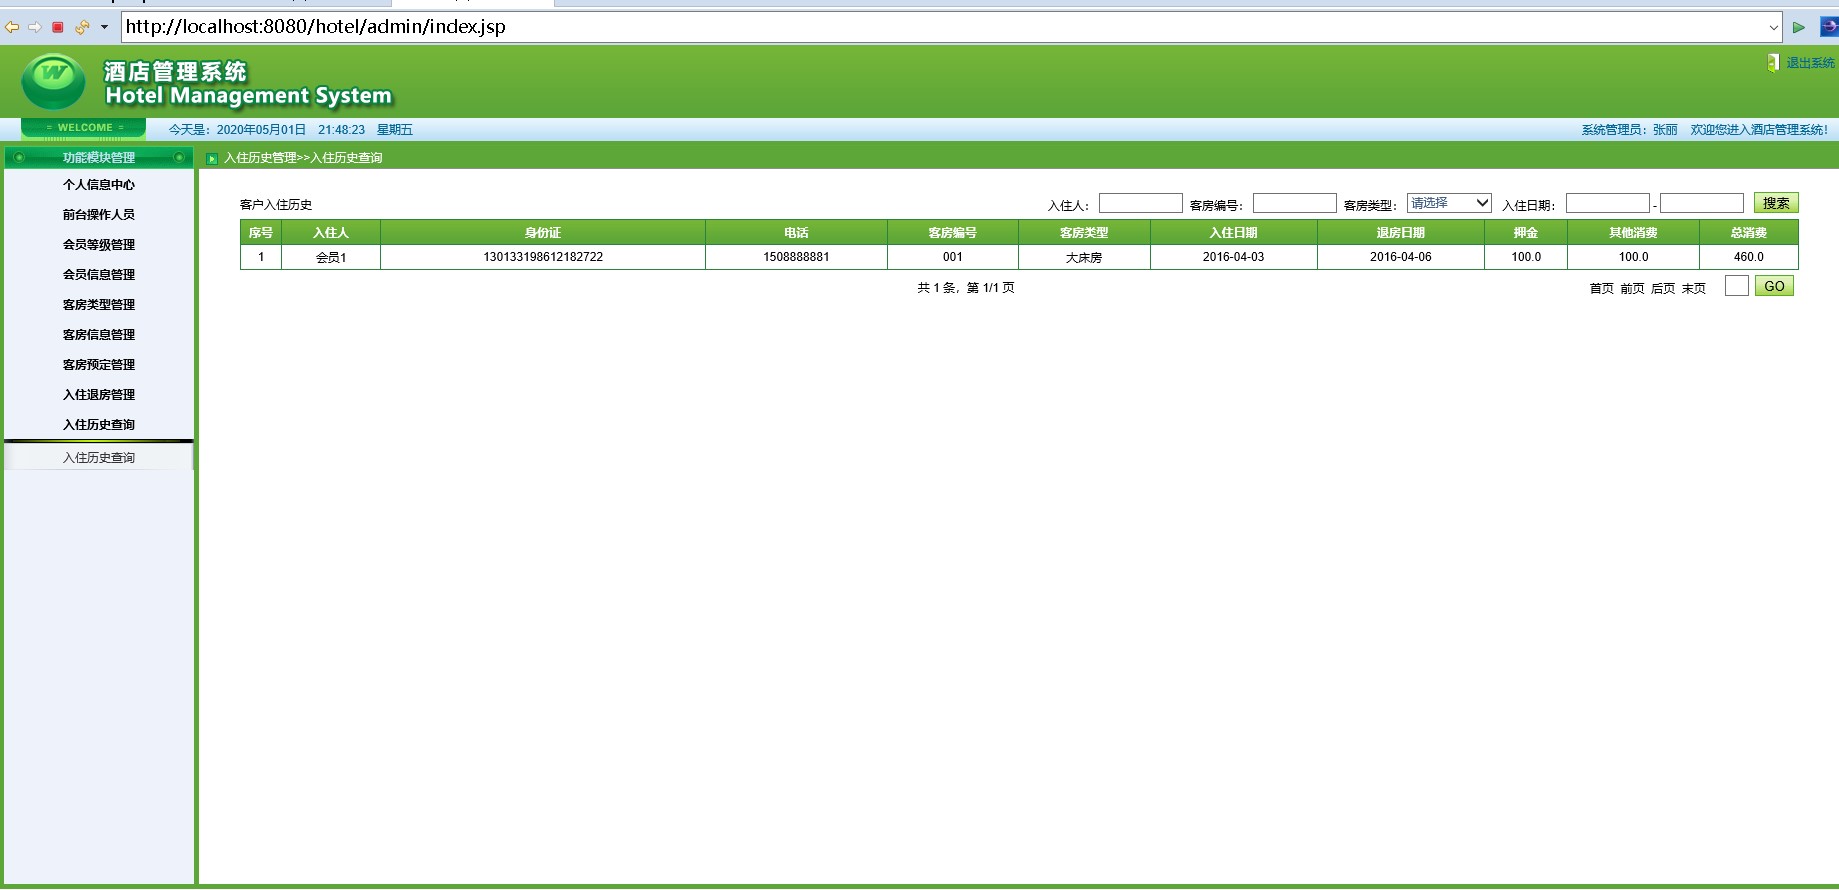Click the green GO pagination button

pyautogui.click(x=1774, y=286)
